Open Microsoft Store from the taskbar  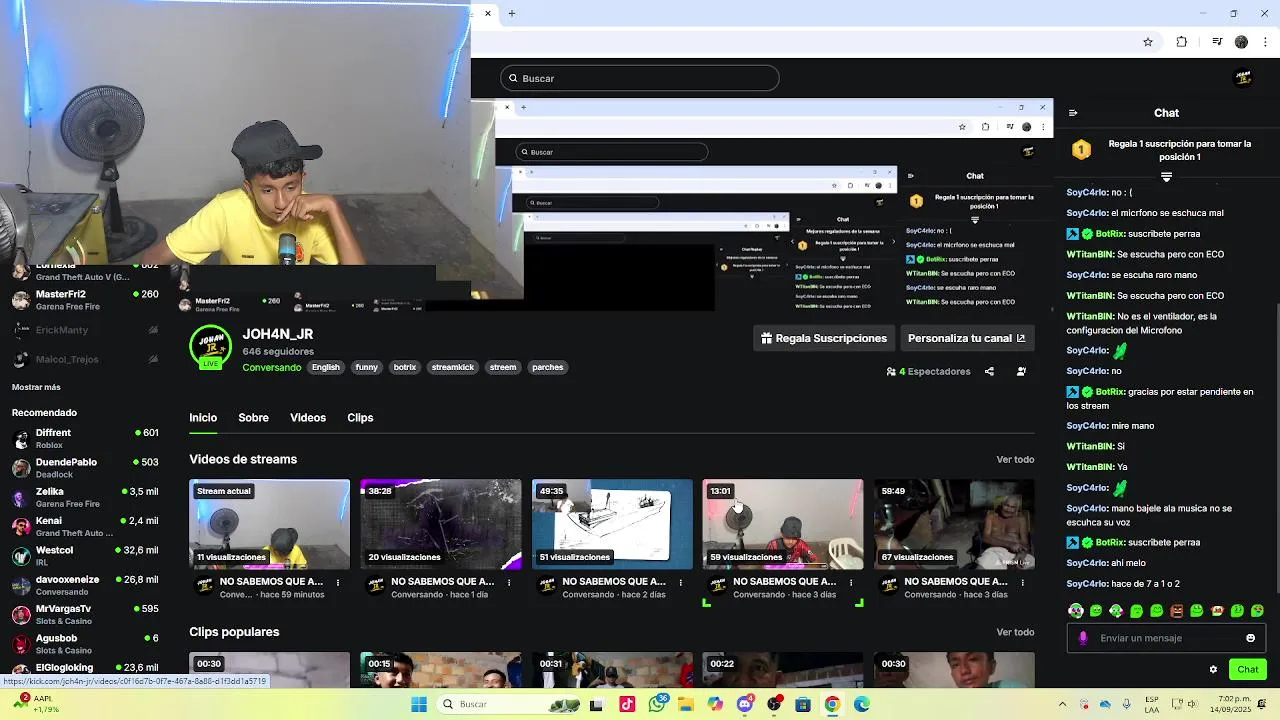[x=802, y=704]
